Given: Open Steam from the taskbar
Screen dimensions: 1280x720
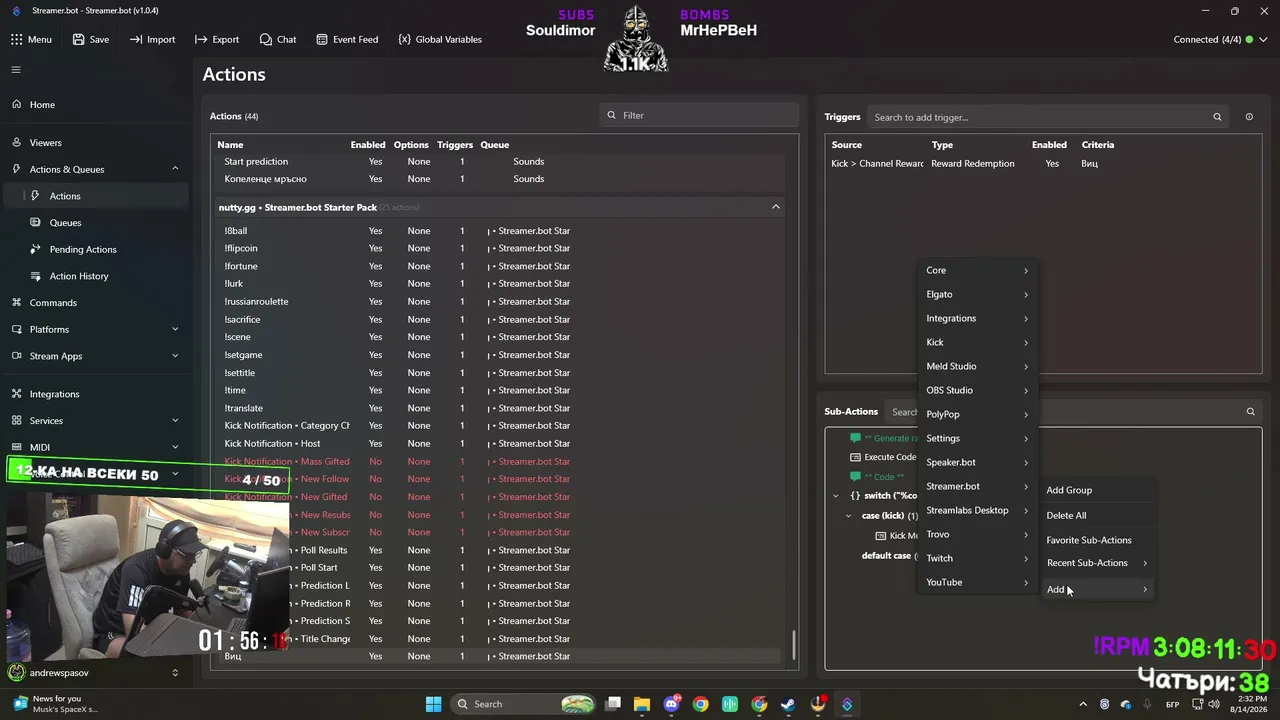Looking at the screenshot, I should [788, 704].
